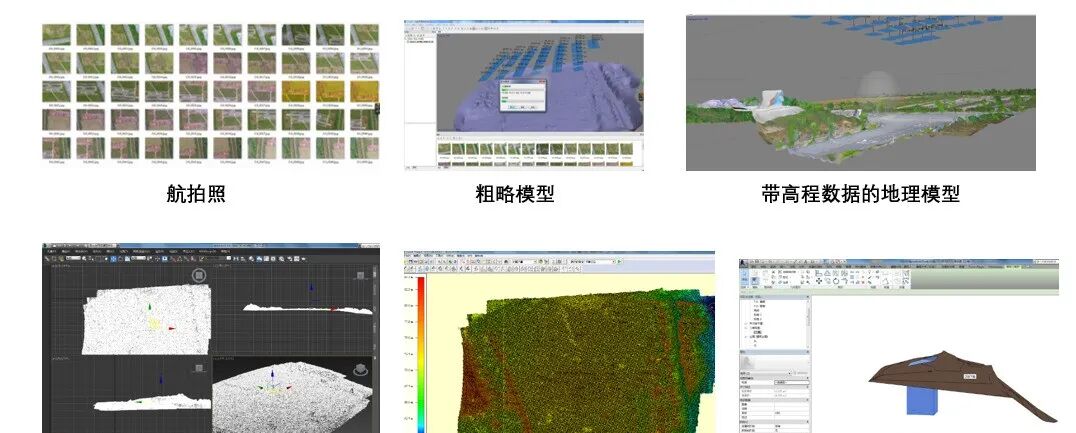
Task: Click the color elevation scale bar in the legend
Action: (421, 353)
